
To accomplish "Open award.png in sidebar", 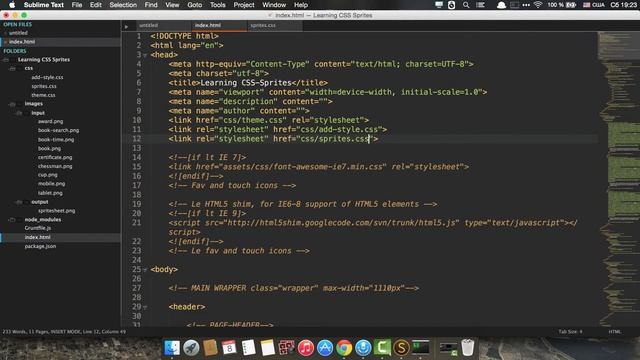I will 50,122.
